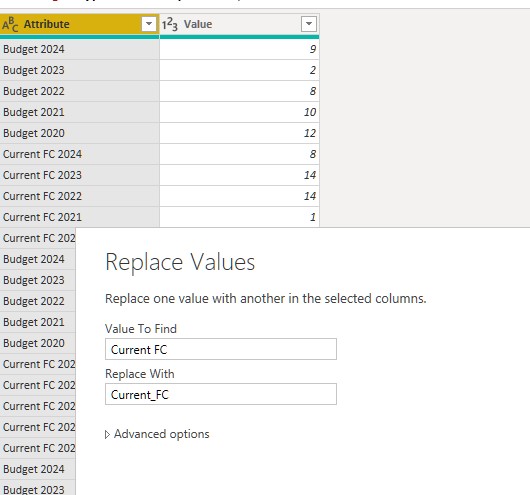This screenshot has height=495, width=530.
Task: Click value 2 in the Budget 2023 row
Action: click(x=239, y=70)
